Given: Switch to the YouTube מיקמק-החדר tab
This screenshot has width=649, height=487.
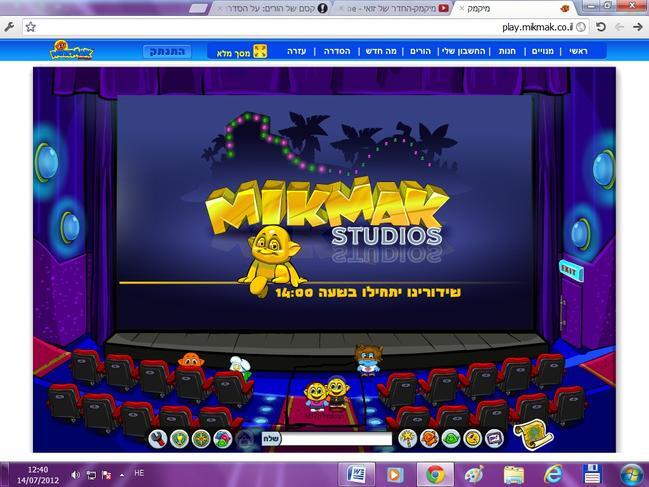Looking at the screenshot, I should coord(395,8).
